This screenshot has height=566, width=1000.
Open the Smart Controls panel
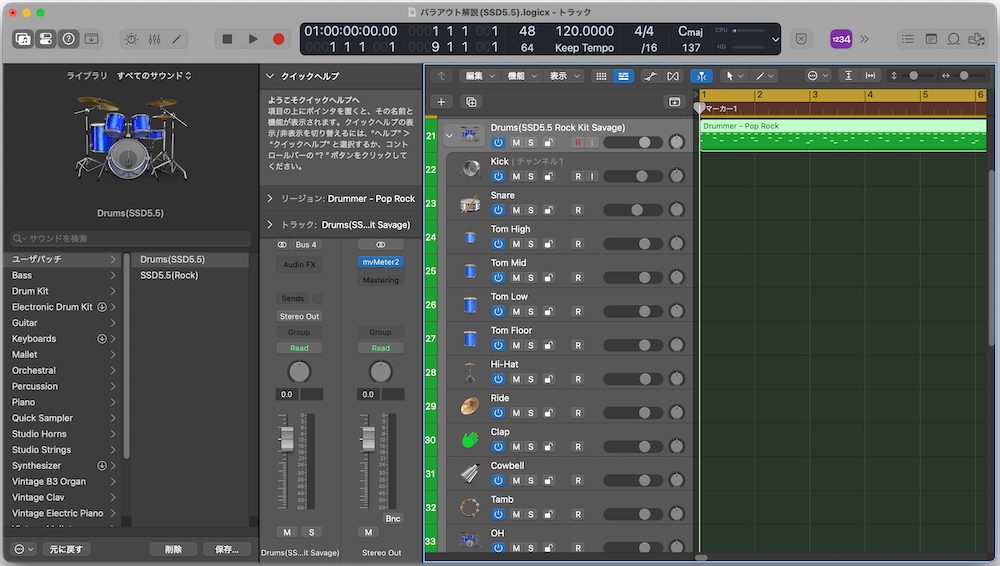[x=132, y=39]
